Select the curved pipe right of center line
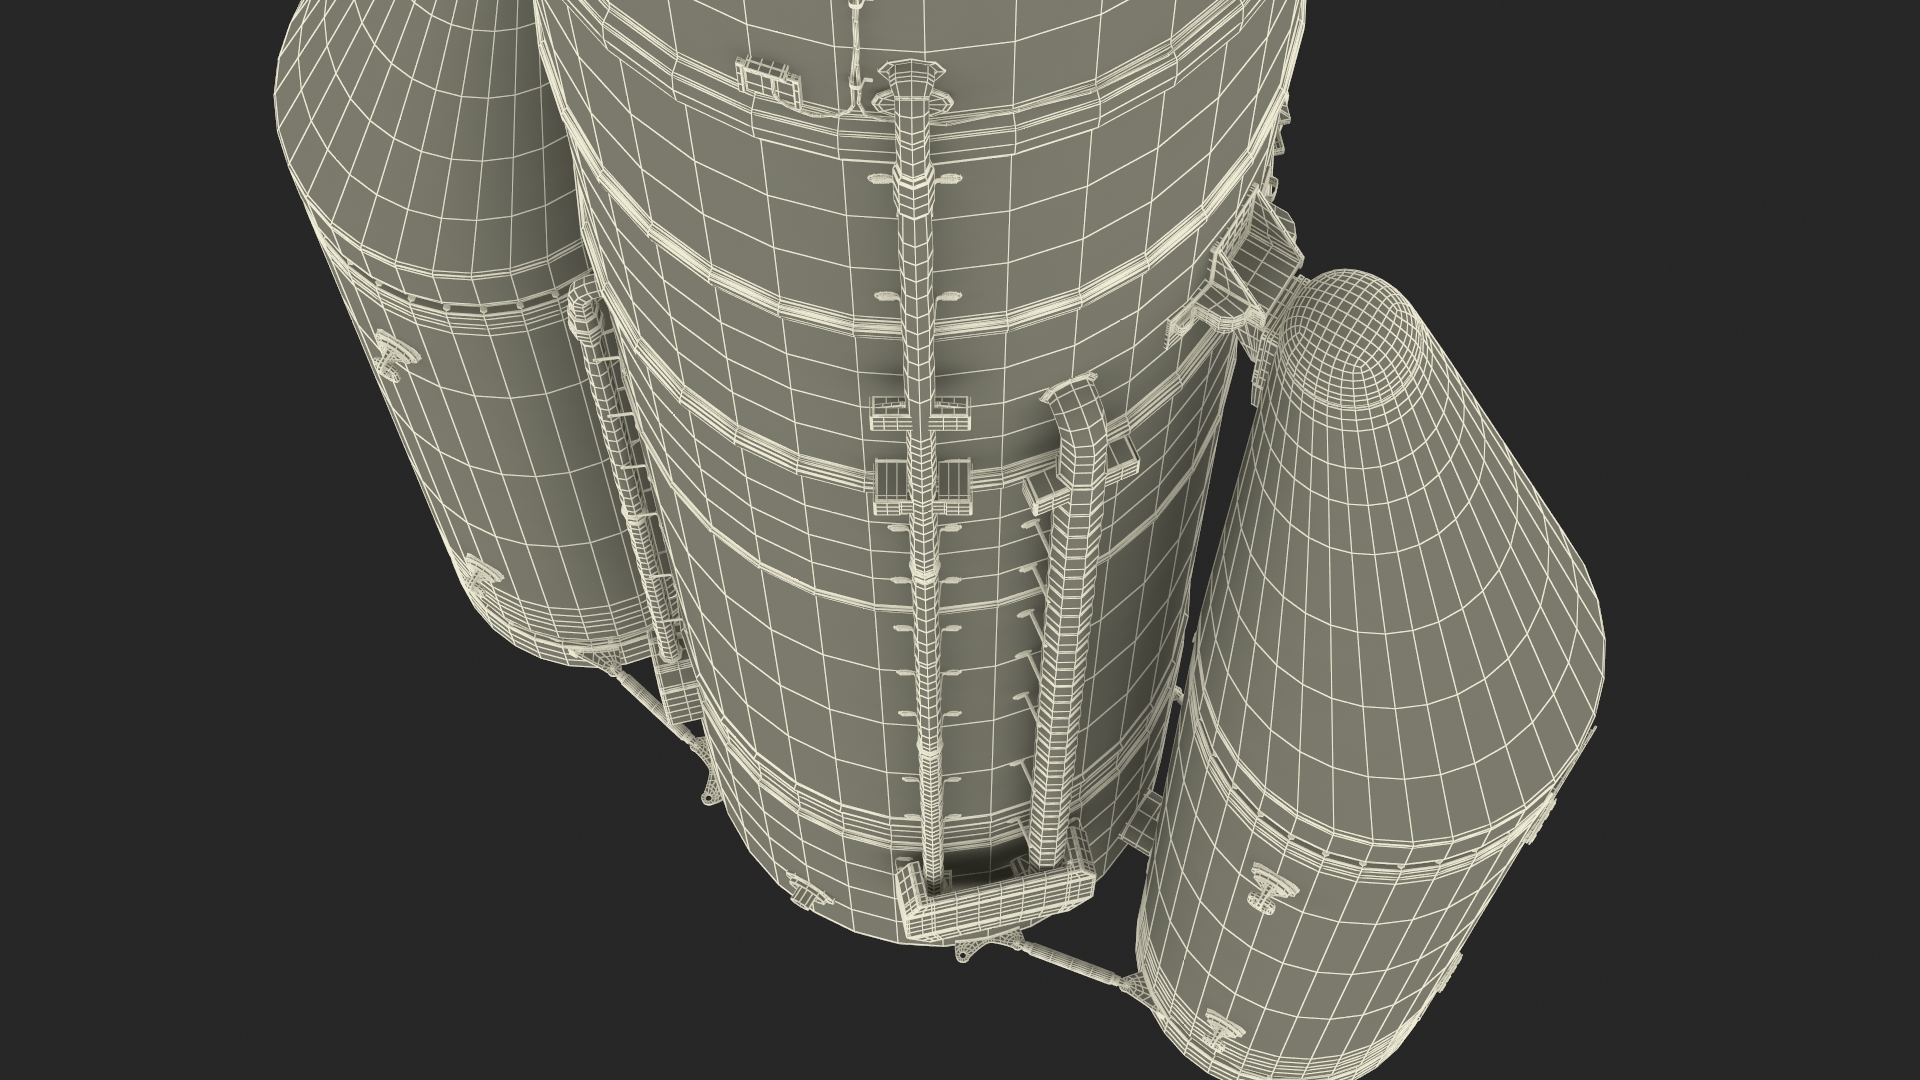Viewport: 1920px width, 1080px height. click(1070, 620)
